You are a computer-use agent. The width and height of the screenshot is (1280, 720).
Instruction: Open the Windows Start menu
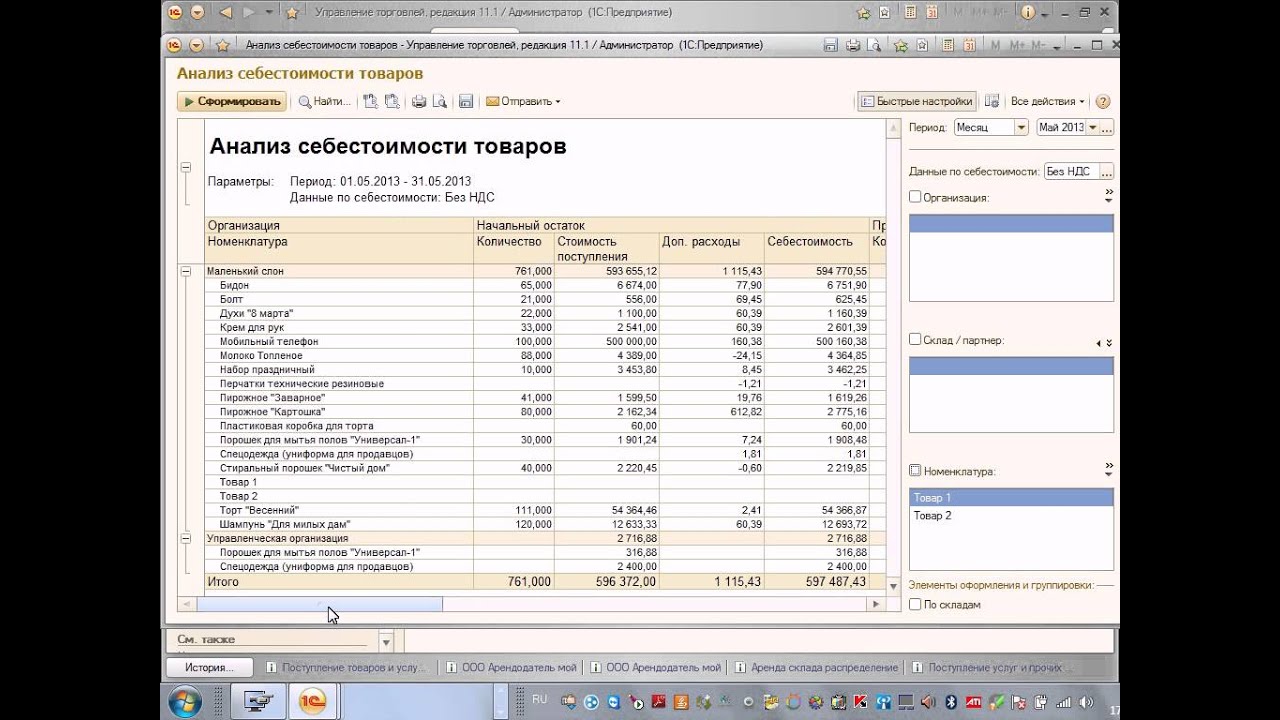coord(184,702)
